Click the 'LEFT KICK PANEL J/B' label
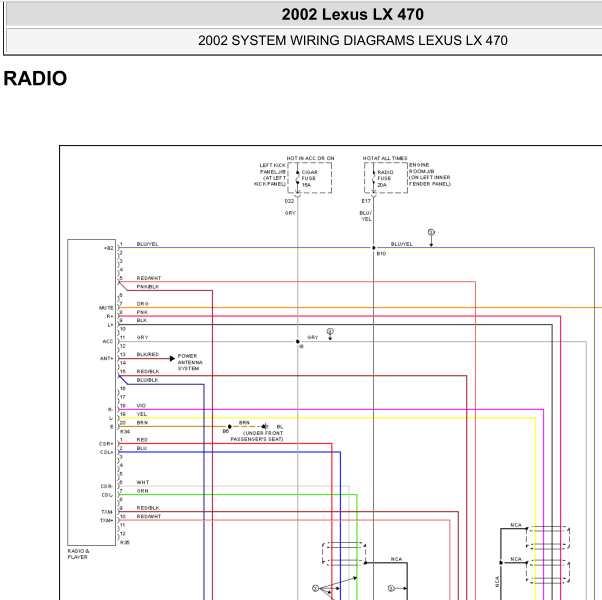Screen dimensions: 602x600 [270, 175]
